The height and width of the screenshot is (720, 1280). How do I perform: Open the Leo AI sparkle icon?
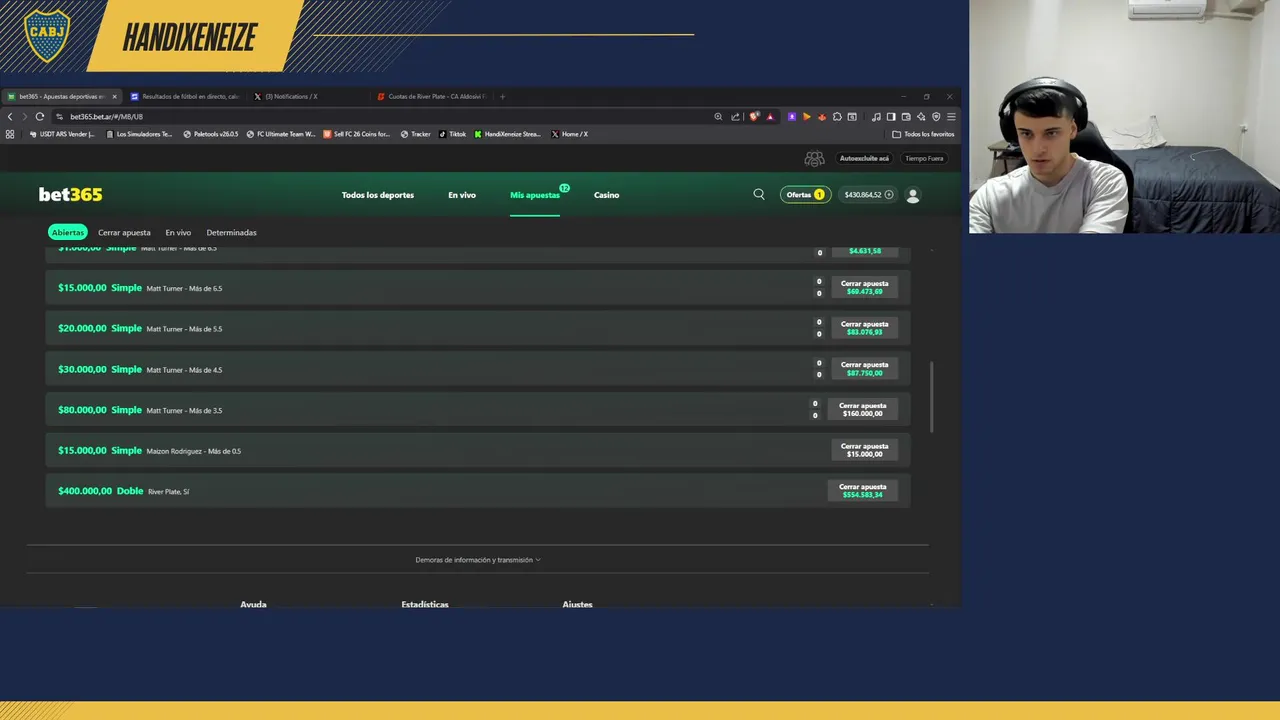pyautogui.click(x=921, y=116)
